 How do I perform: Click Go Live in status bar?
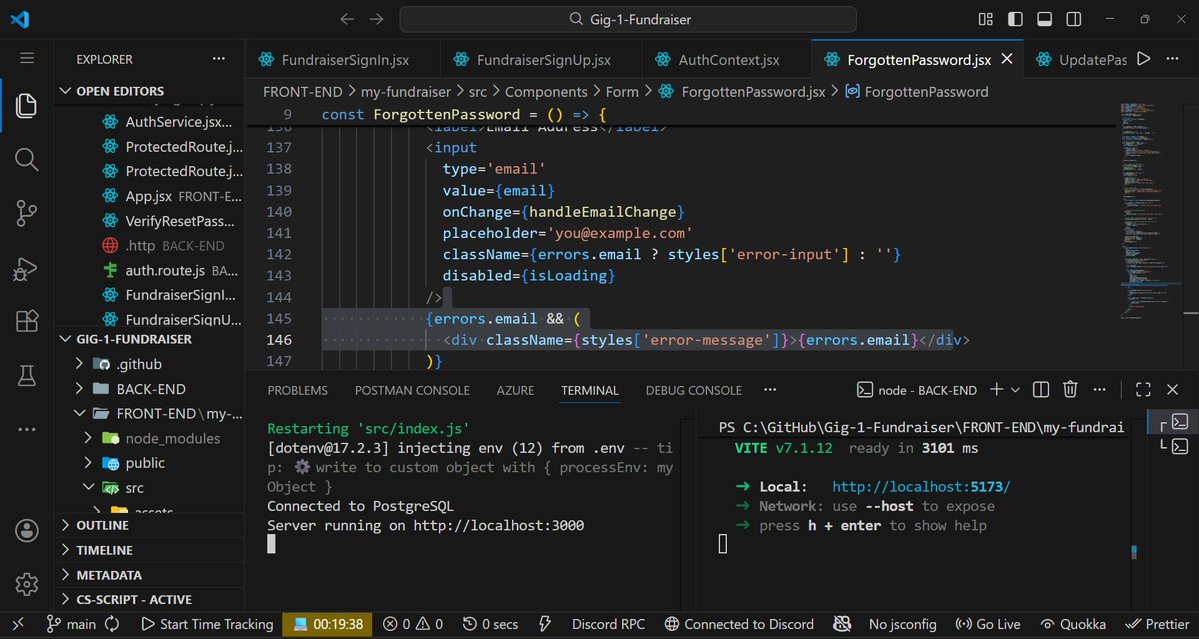[x=988, y=624]
